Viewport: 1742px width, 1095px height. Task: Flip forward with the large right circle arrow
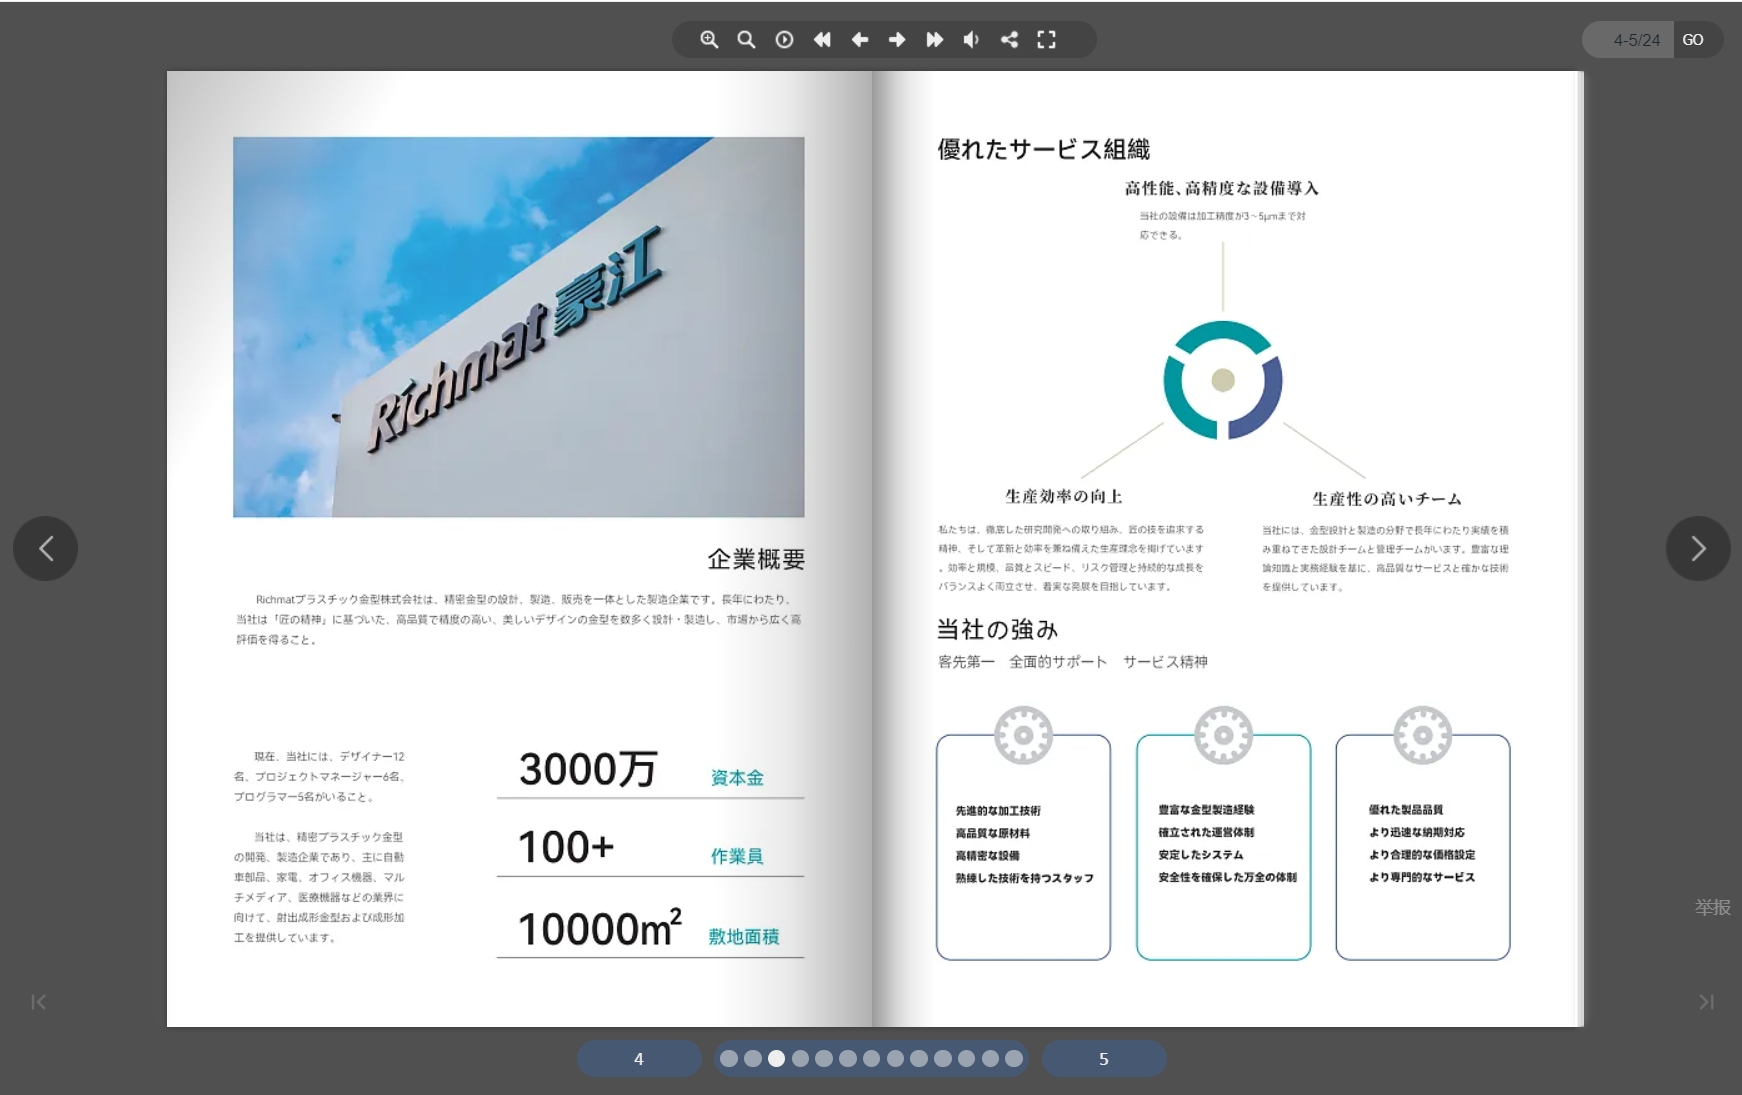[x=1698, y=548]
